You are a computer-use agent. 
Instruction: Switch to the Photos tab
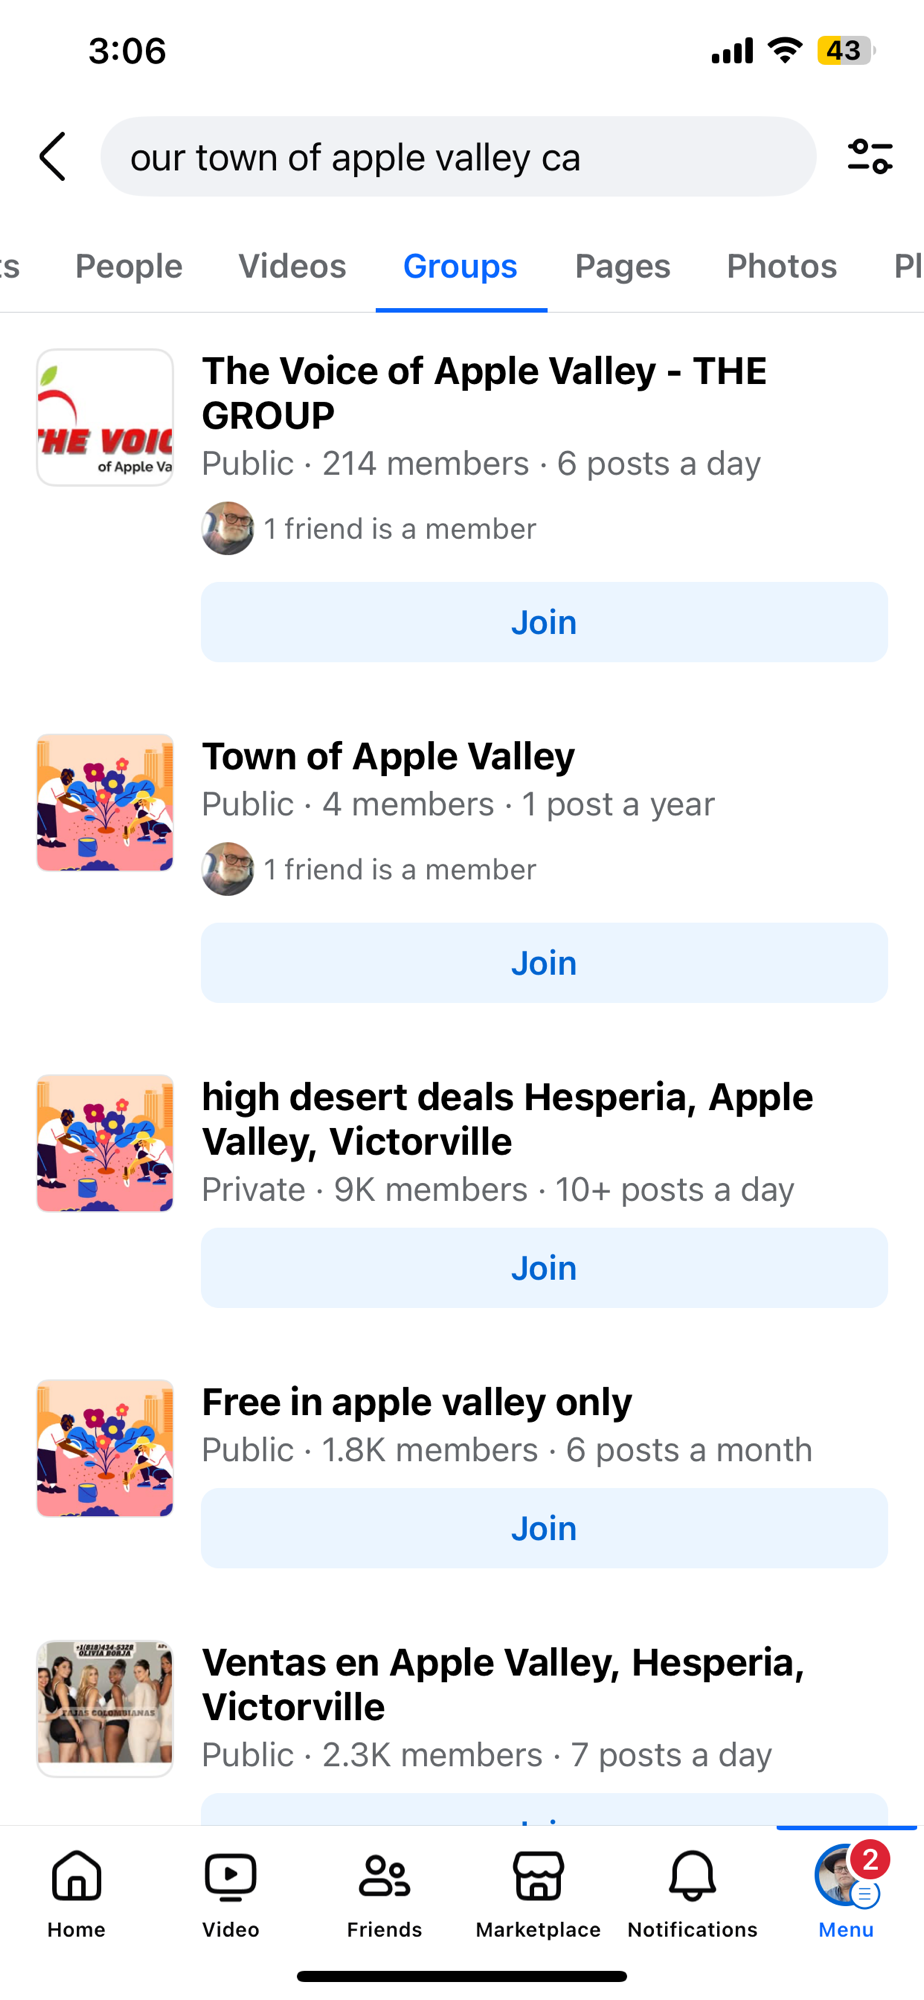[781, 266]
